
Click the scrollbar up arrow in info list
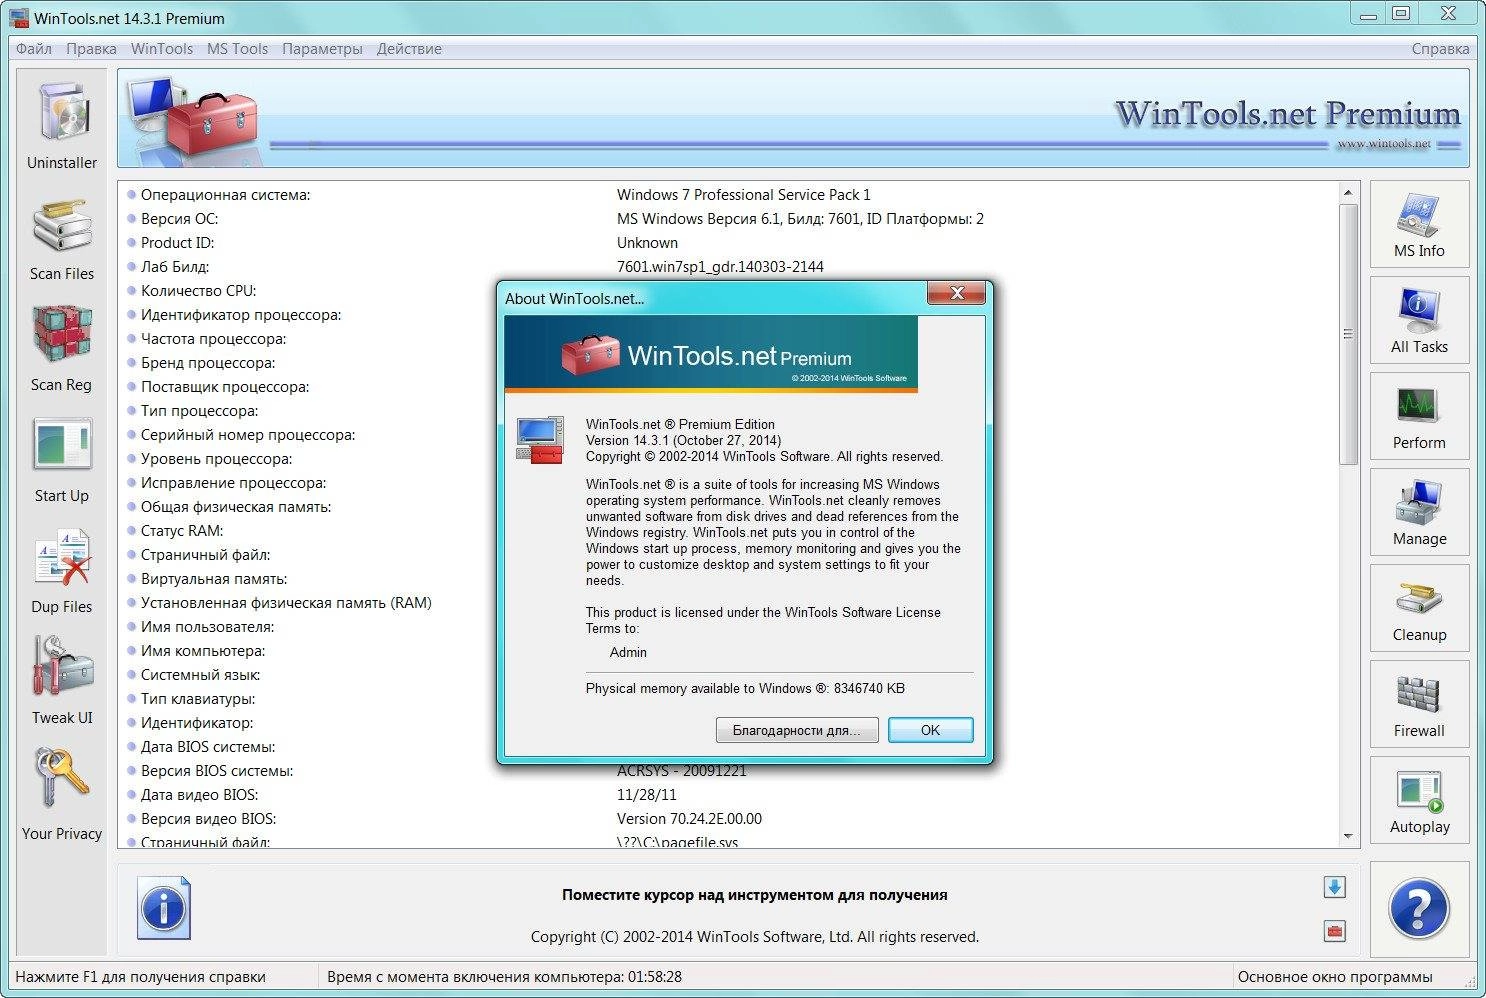[x=1348, y=192]
